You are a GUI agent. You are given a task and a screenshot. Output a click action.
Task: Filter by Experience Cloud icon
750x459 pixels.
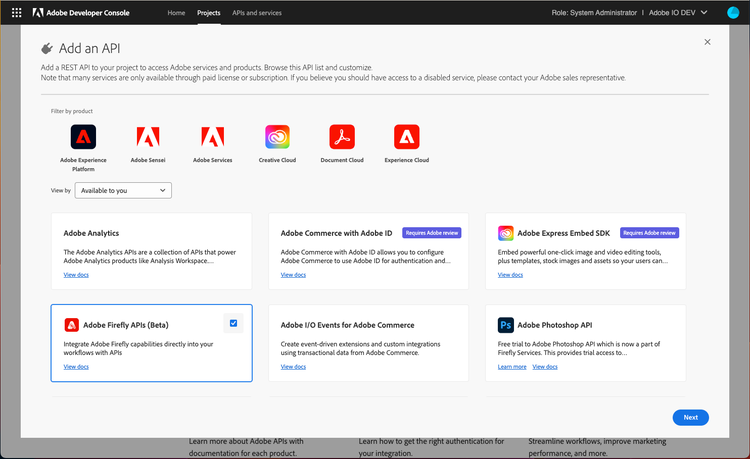[406, 137]
